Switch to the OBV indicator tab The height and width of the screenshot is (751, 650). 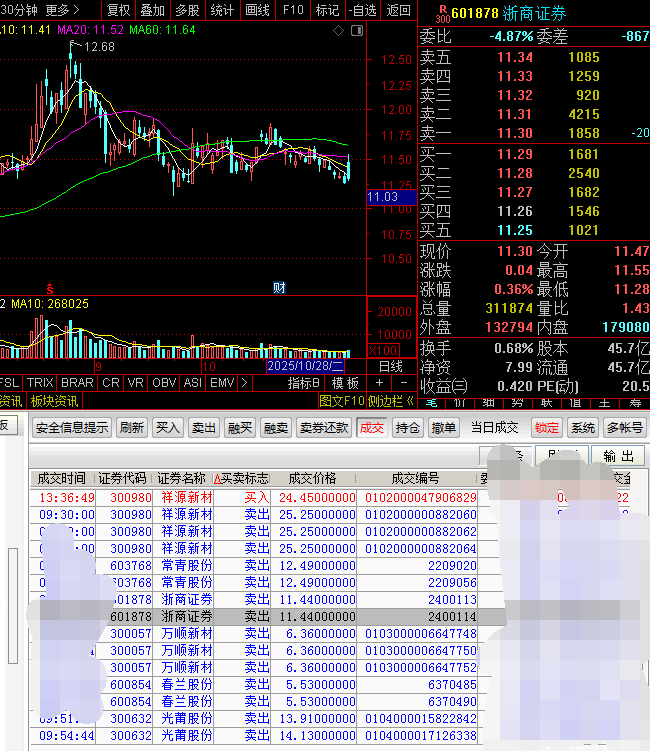click(x=164, y=383)
